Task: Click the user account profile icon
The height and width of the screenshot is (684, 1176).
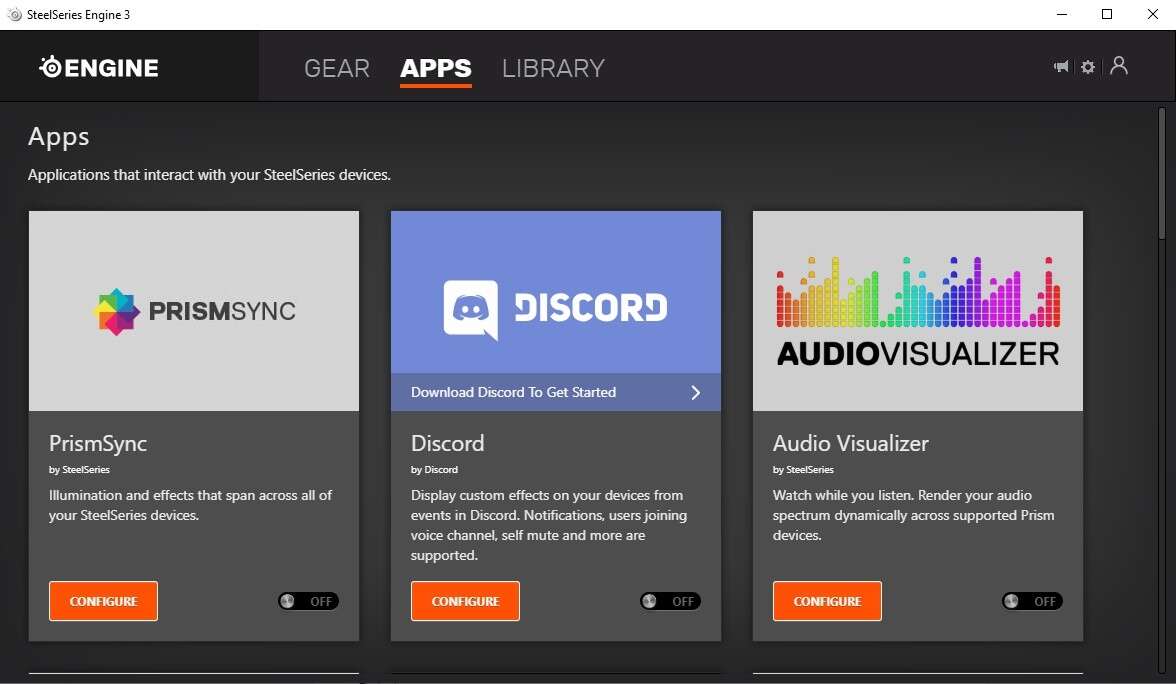Action: pyautogui.click(x=1119, y=66)
